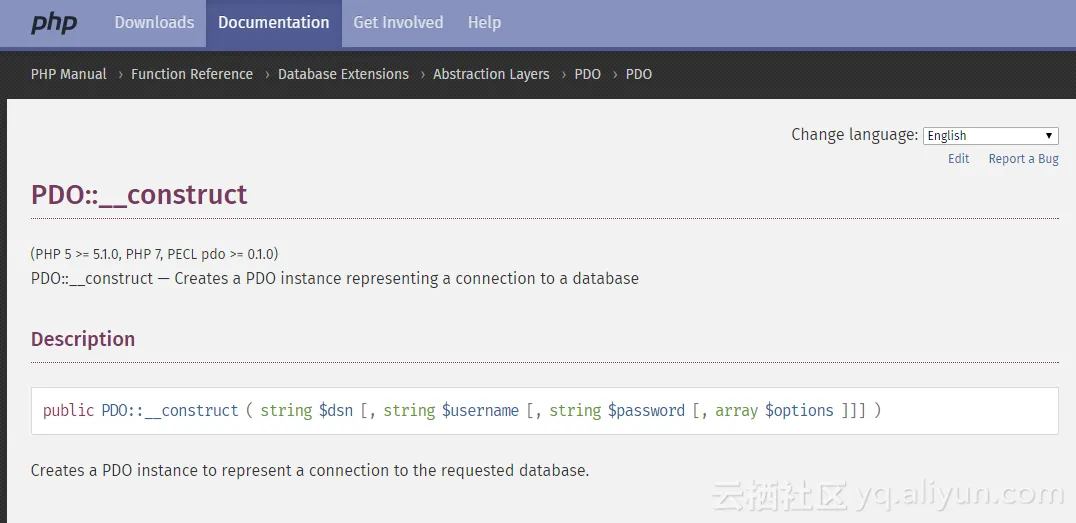
Task: Open the Downloads menu item
Action: [x=154, y=22]
